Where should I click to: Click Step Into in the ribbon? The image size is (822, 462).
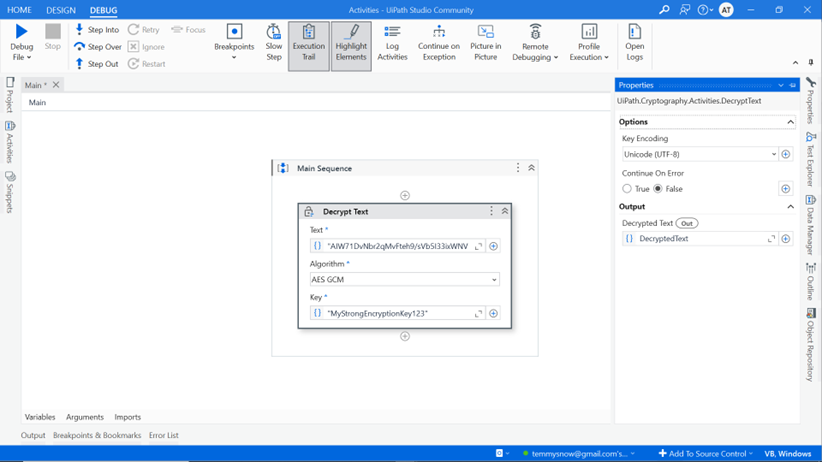96,30
